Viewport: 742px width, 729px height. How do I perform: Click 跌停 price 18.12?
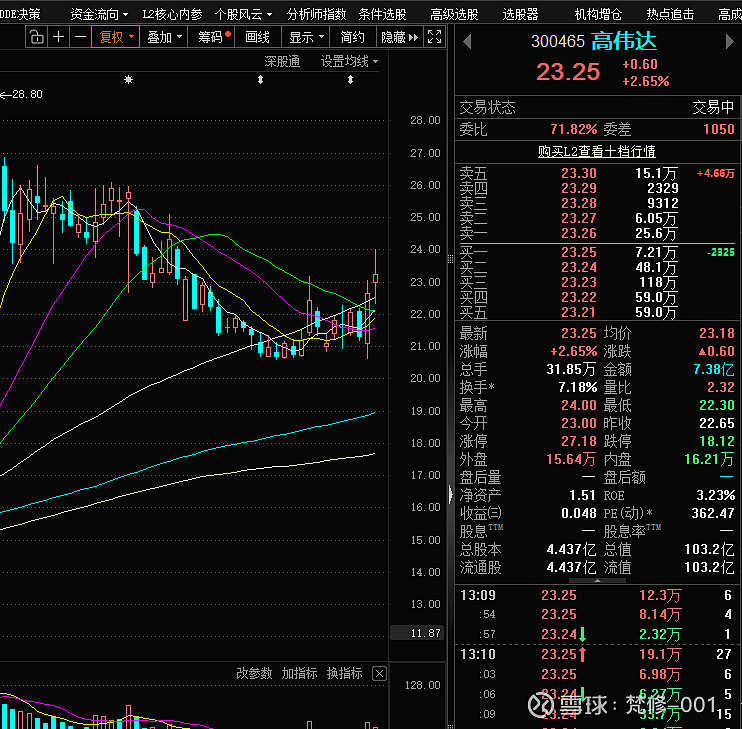coord(717,441)
